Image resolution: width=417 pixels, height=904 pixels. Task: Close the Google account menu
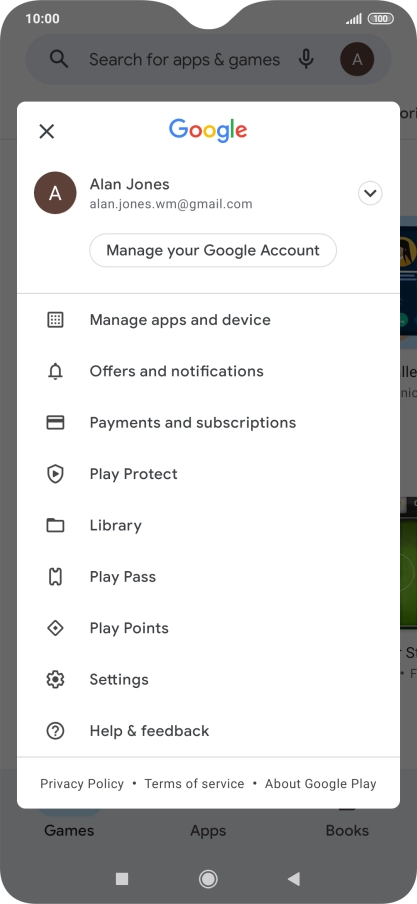[47, 131]
